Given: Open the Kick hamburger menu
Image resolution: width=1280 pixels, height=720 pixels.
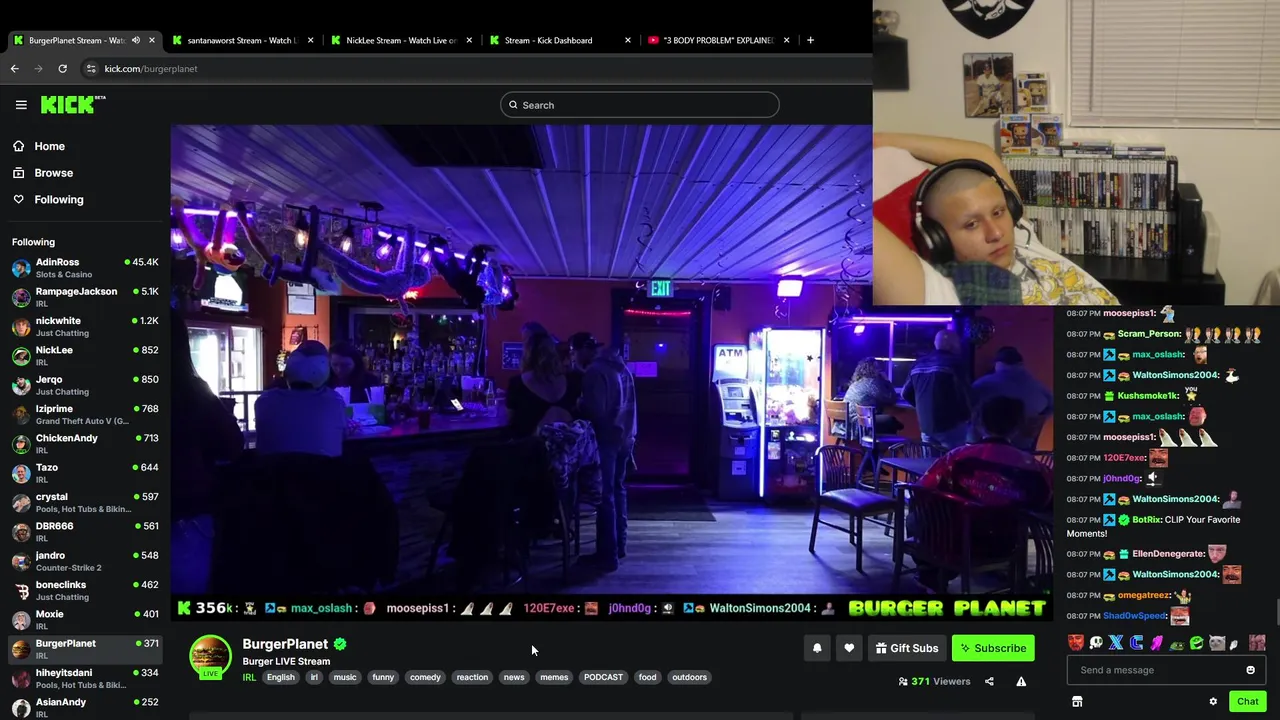Looking at the screenshot, I should click(x=21, y=104).
